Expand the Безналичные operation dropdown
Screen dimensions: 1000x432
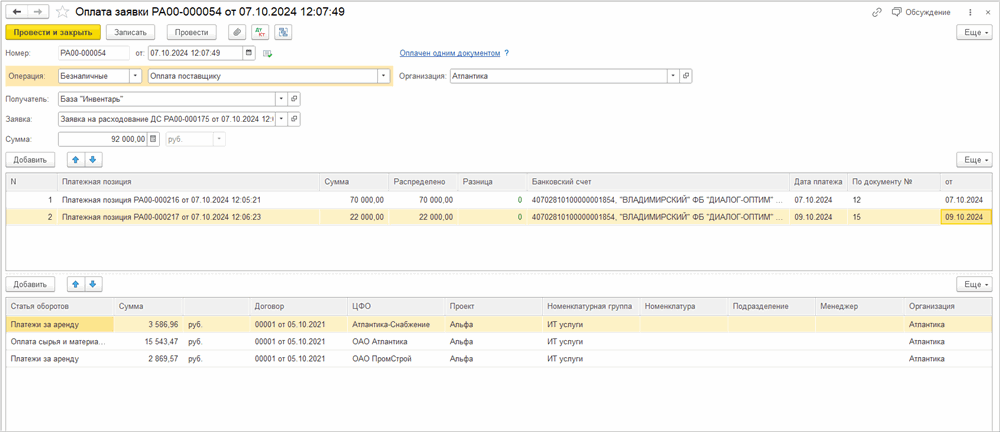point(135,76)
